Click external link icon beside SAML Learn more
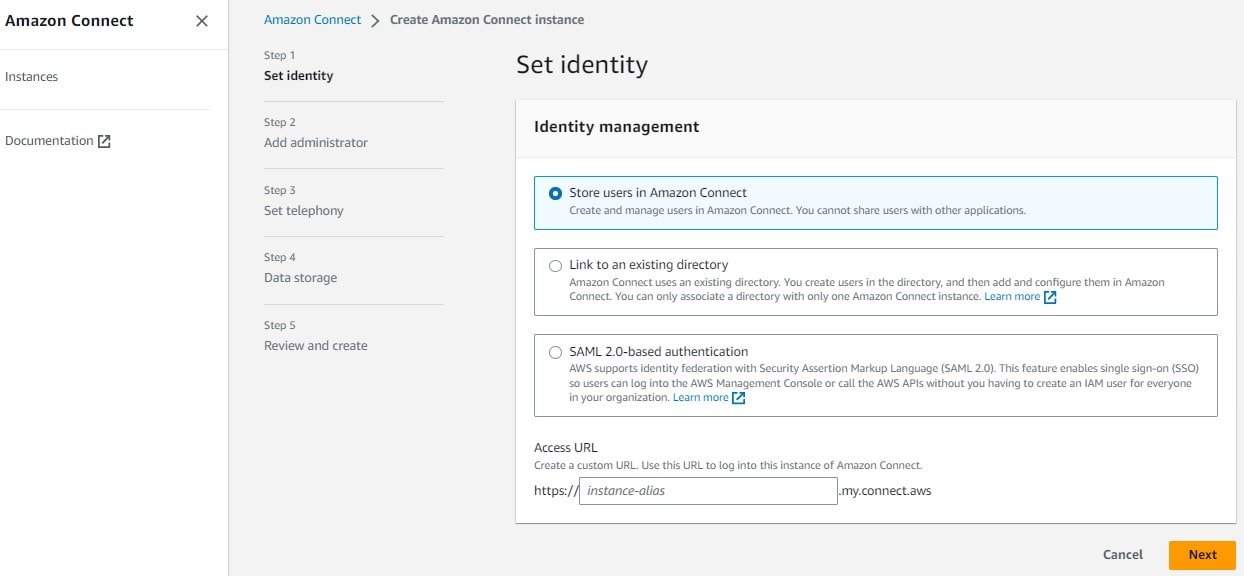The image size is (1244, 576). click(x=737, y=397)
